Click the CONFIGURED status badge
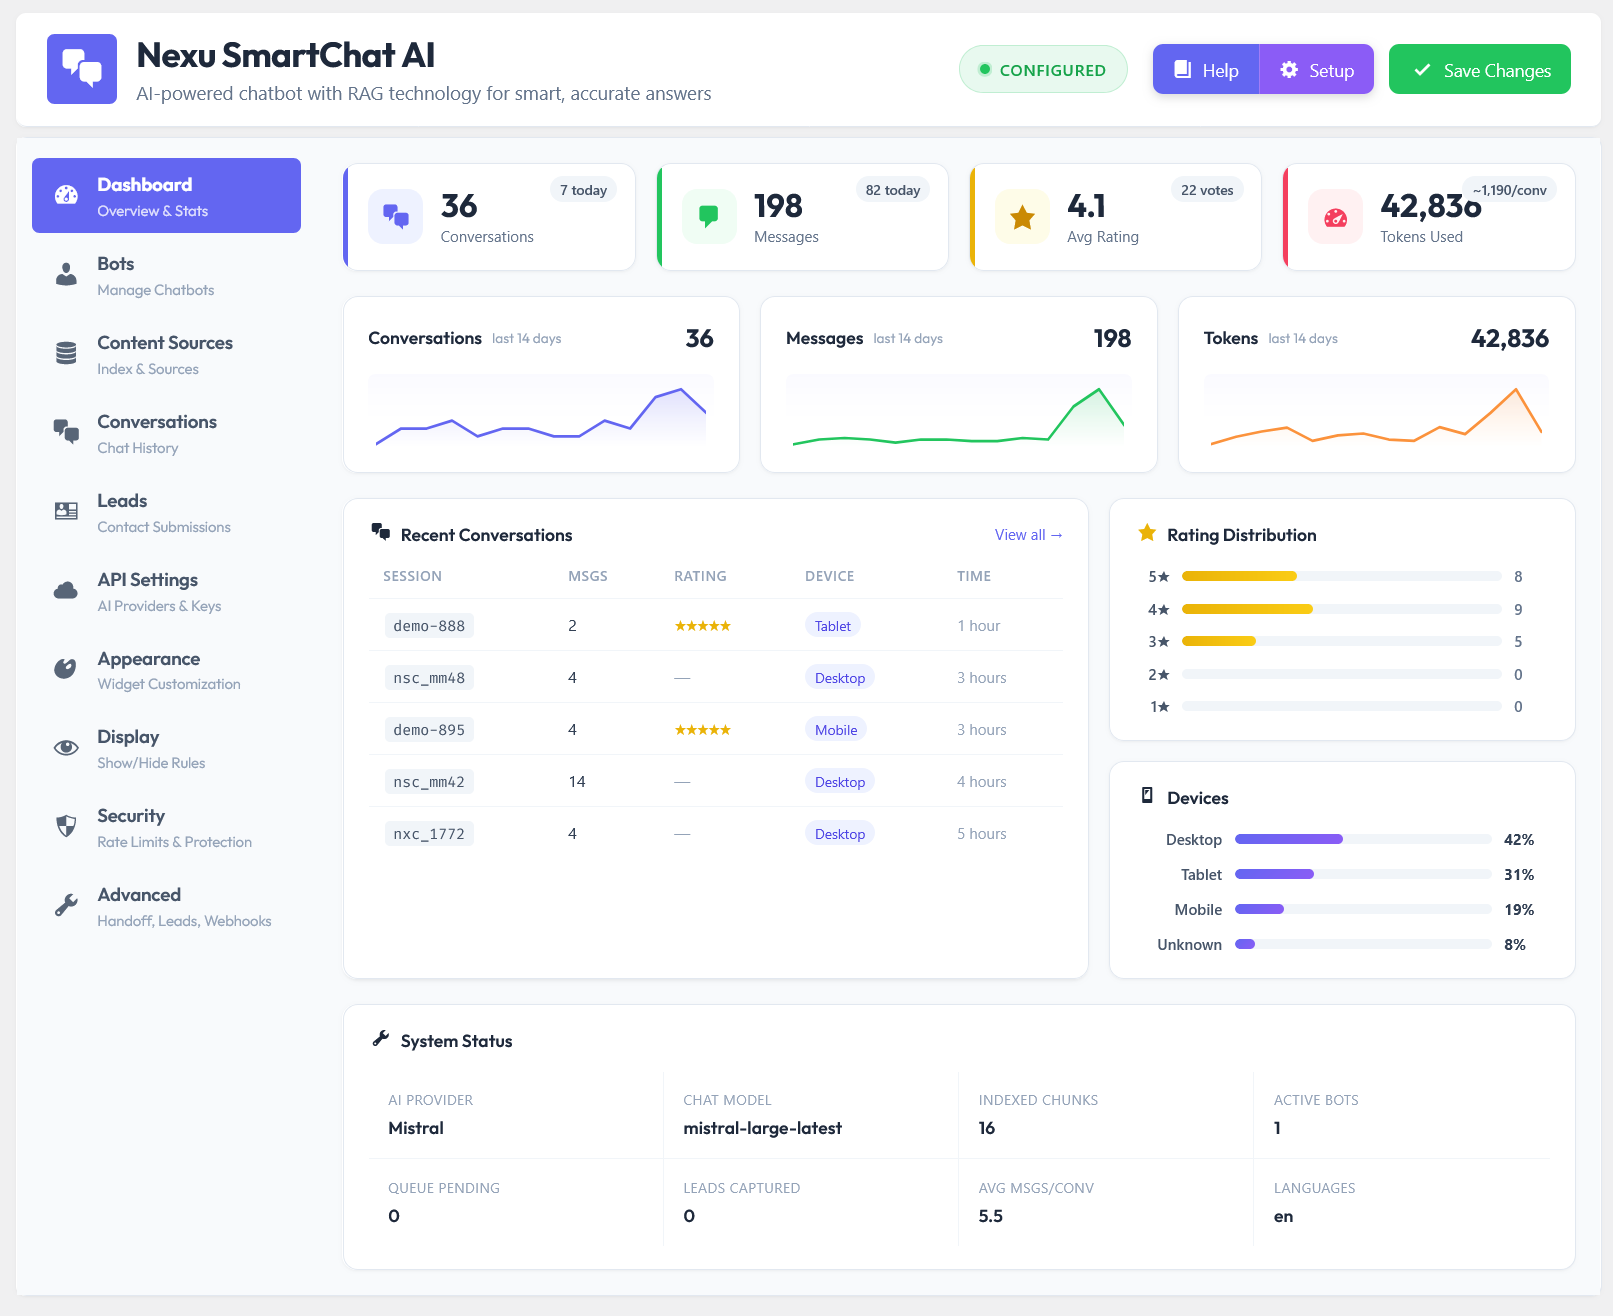The width and height of the screenshot is (1613, 1316). coord(1043,69)
